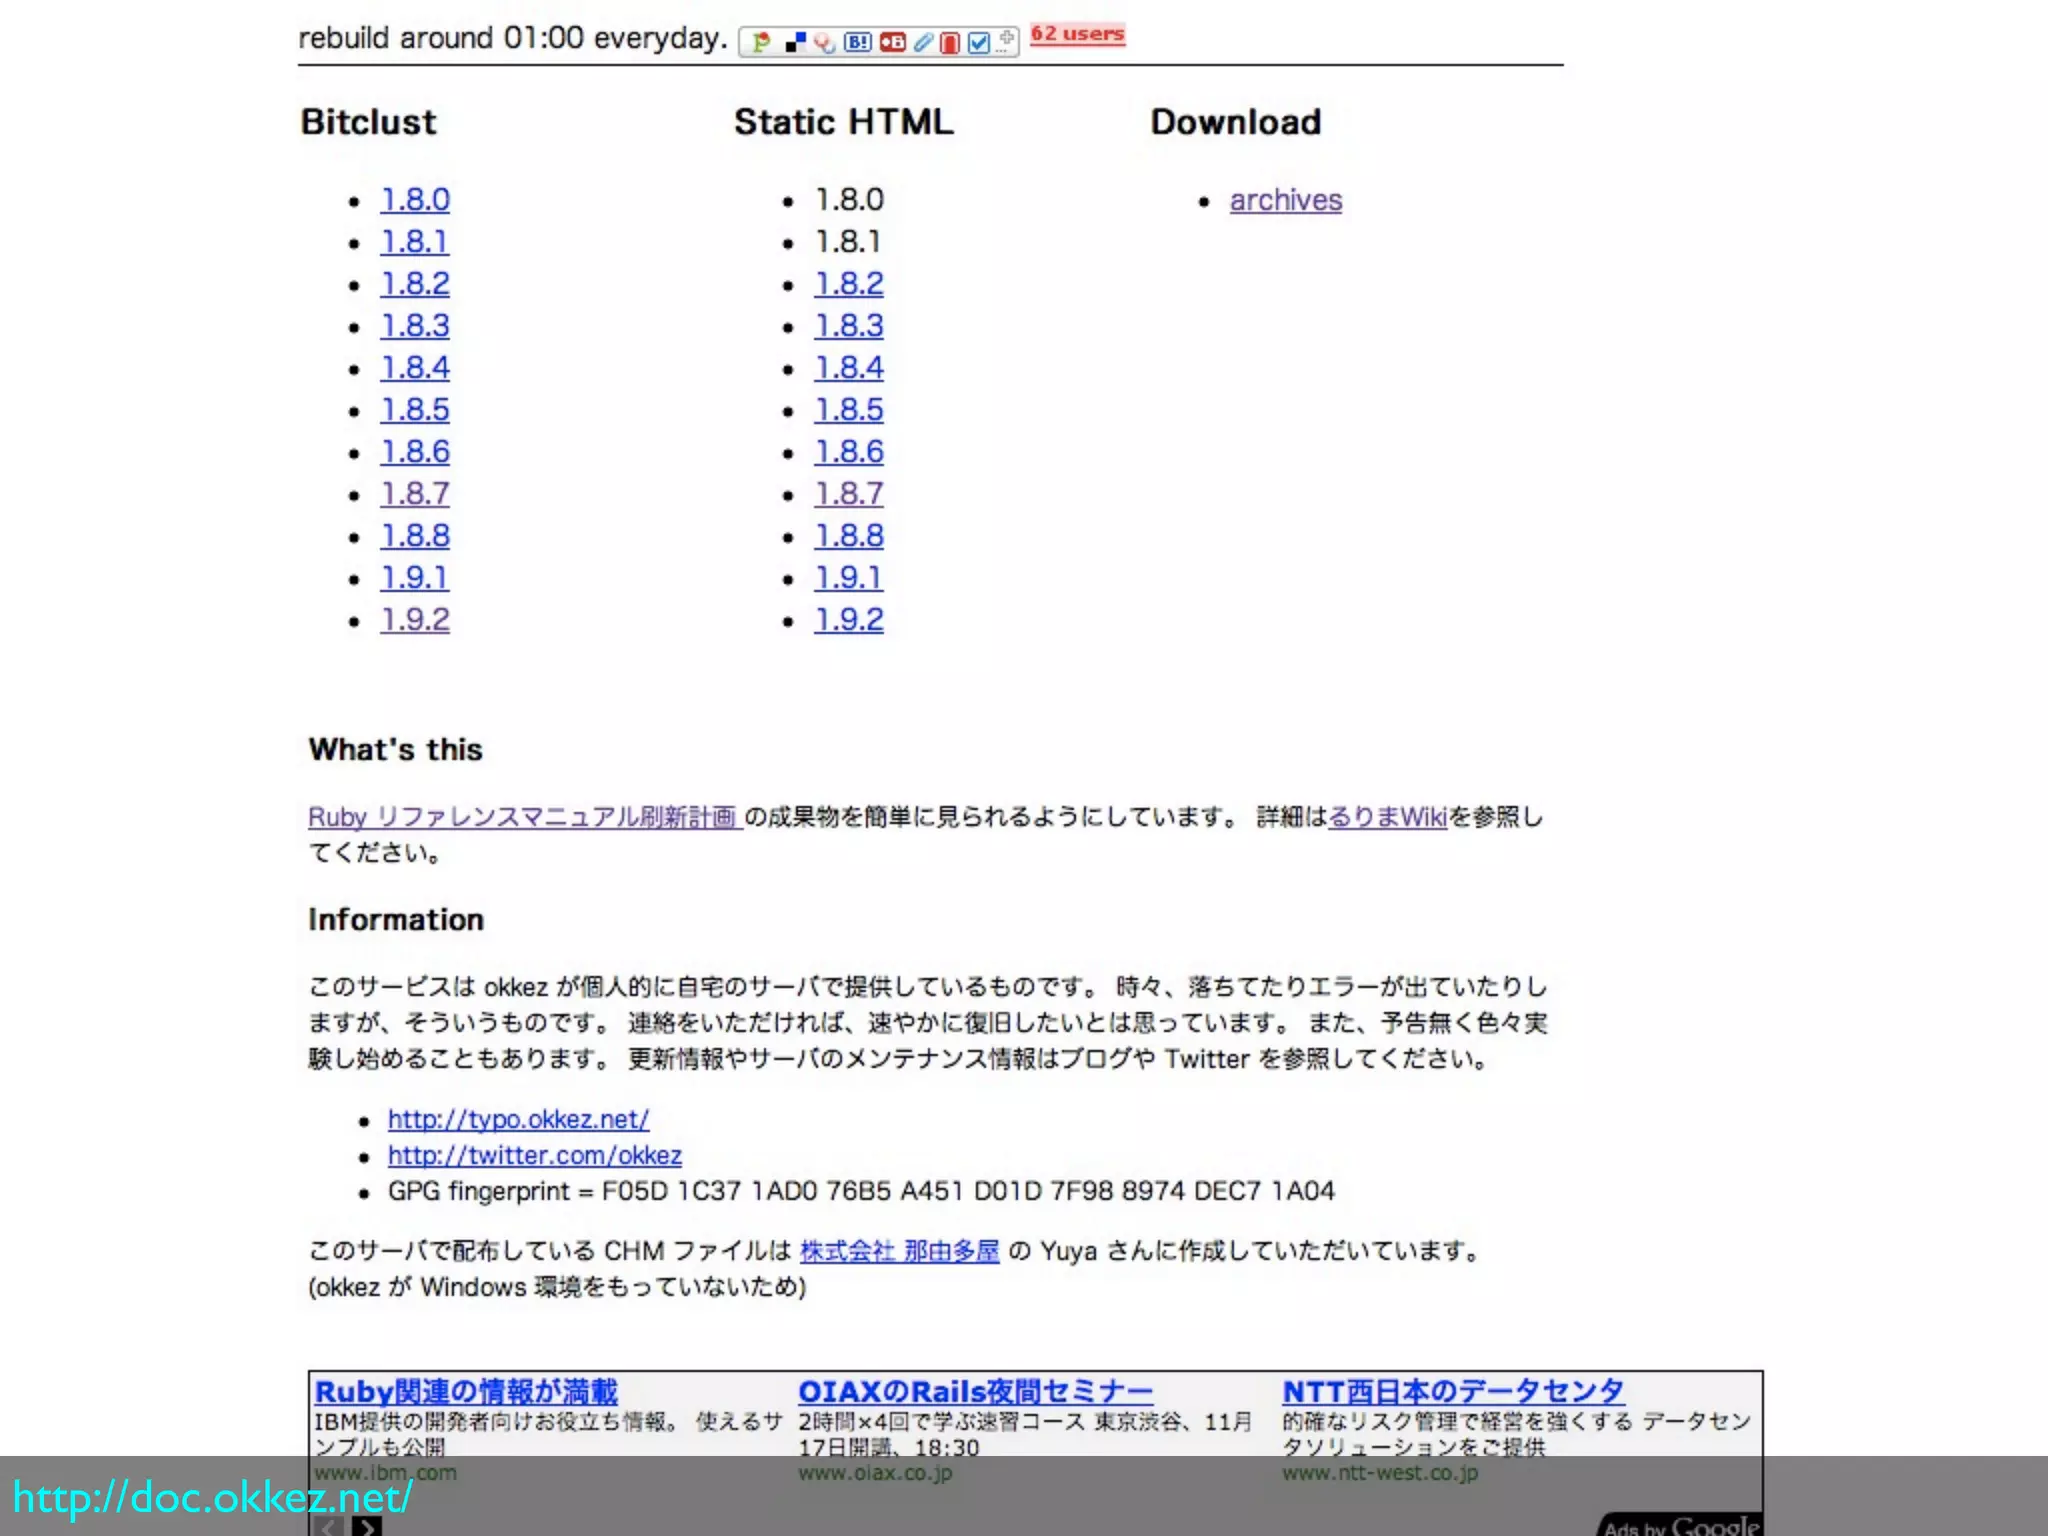2048x1536 pixels.
Task: Open Bitclust version 1.8.3 link
Action: pos(415,326)
